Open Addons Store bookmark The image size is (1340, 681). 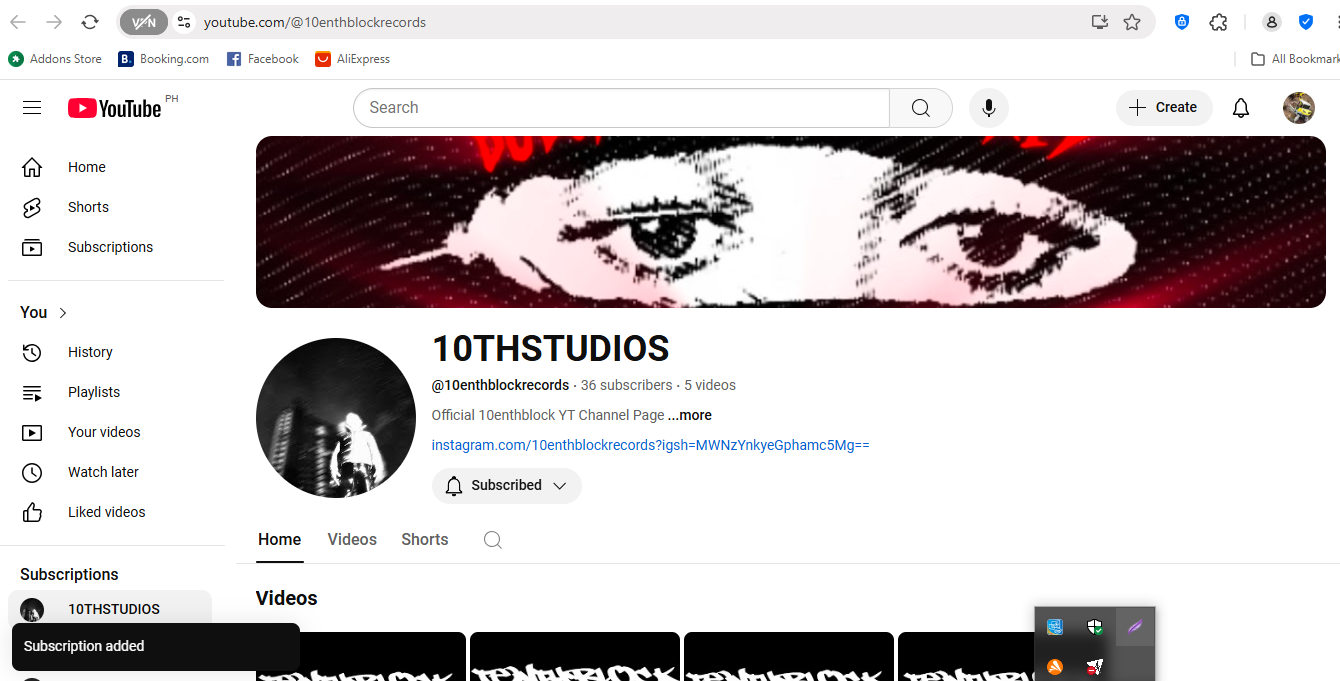tap(56, 59)
